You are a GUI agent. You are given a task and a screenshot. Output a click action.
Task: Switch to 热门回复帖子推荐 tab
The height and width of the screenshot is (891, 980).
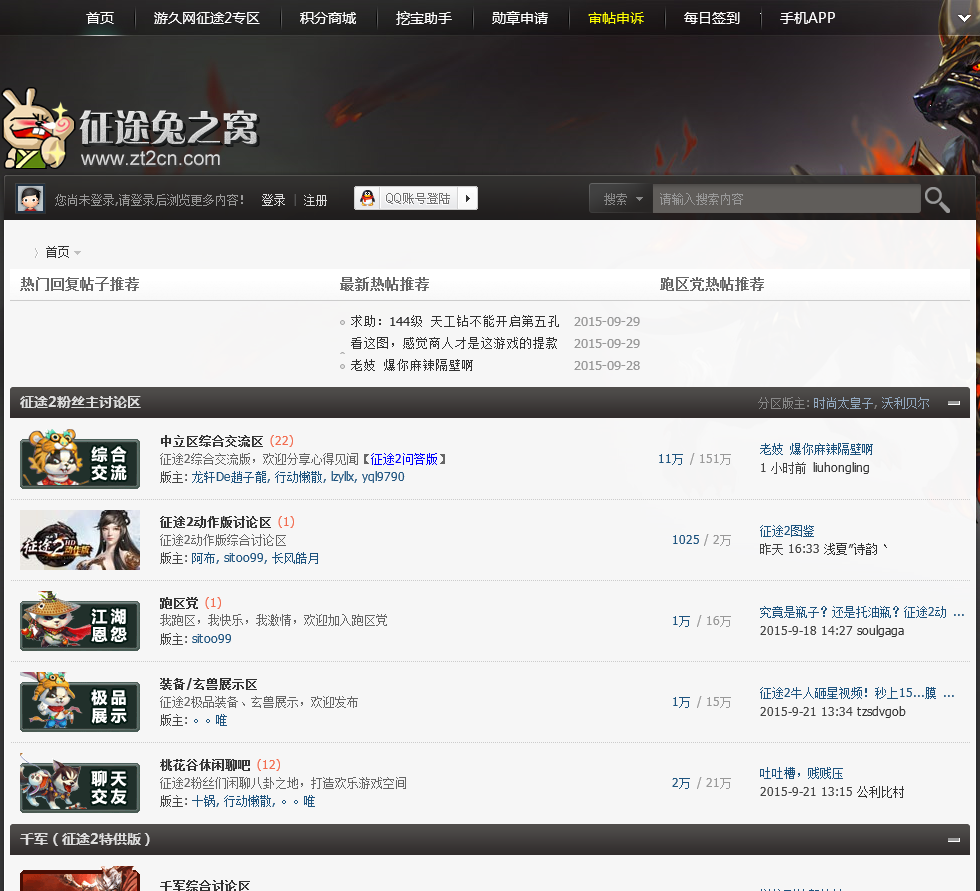point(79,284)
